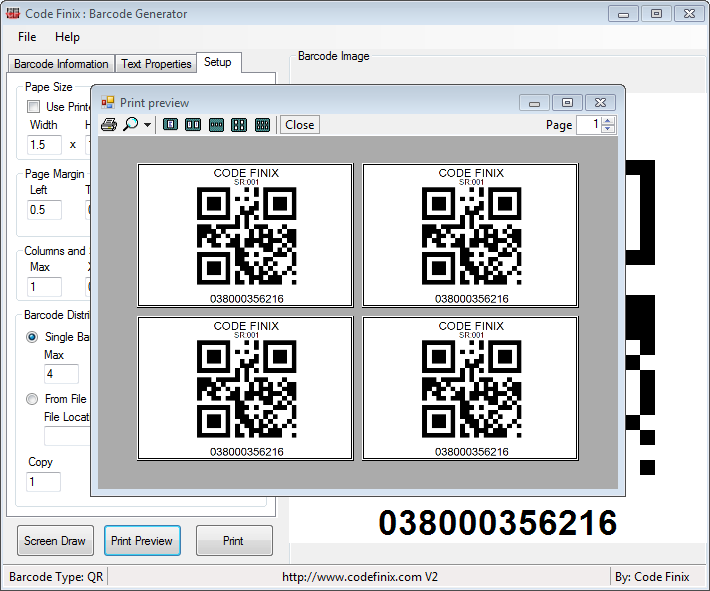Close the print preview with Close button
The height and width of the screenshot is (591, 710).
point(300,125)
